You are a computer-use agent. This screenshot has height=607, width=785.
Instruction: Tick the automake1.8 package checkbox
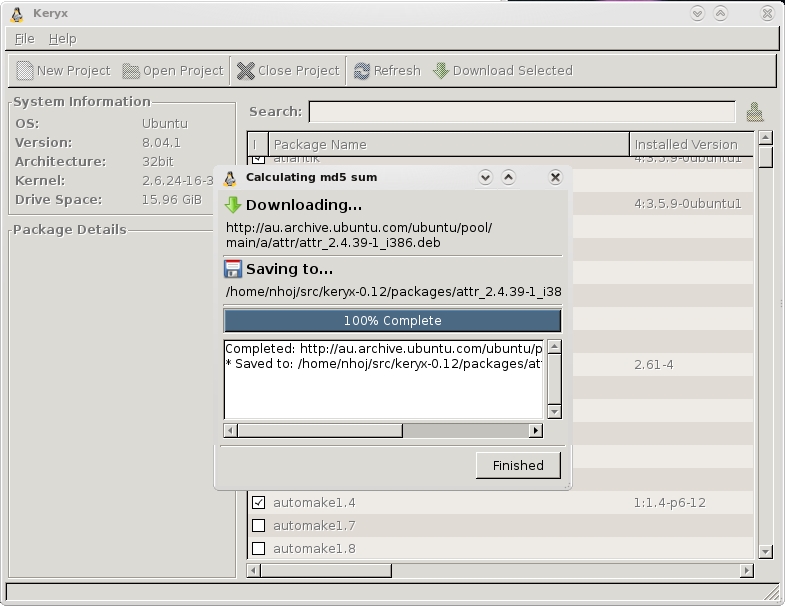(259, 548)
